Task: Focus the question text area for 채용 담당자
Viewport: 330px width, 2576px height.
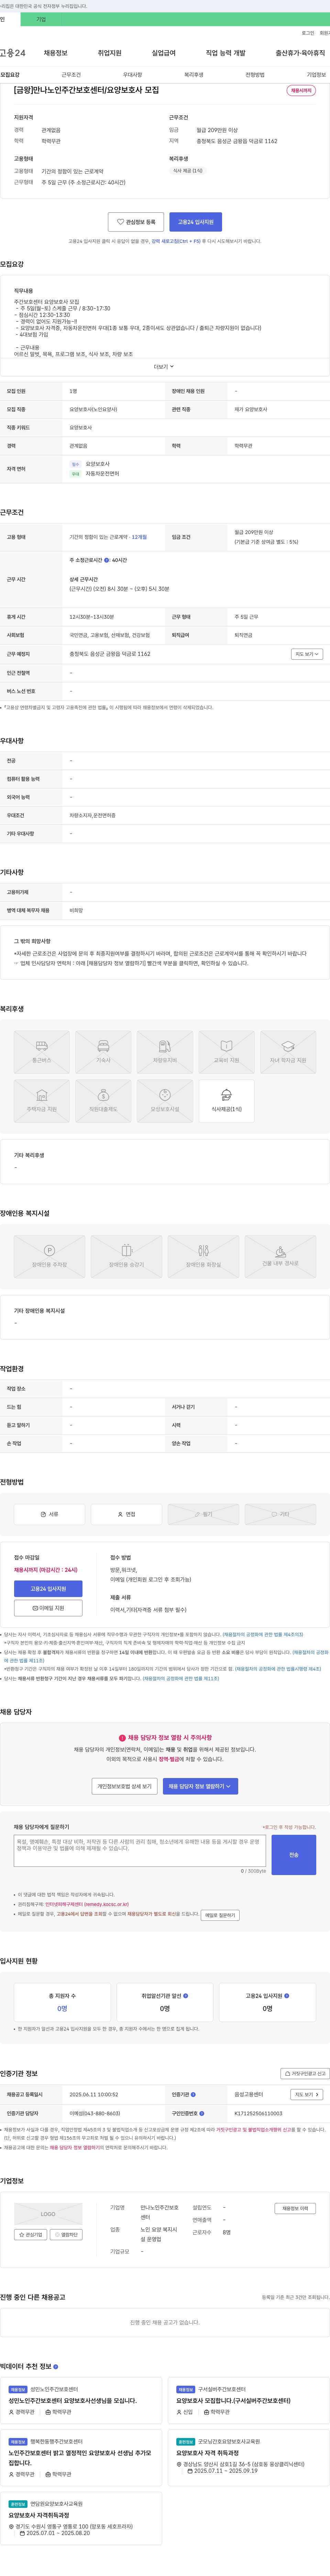Action: click(x=140, y=1851)
